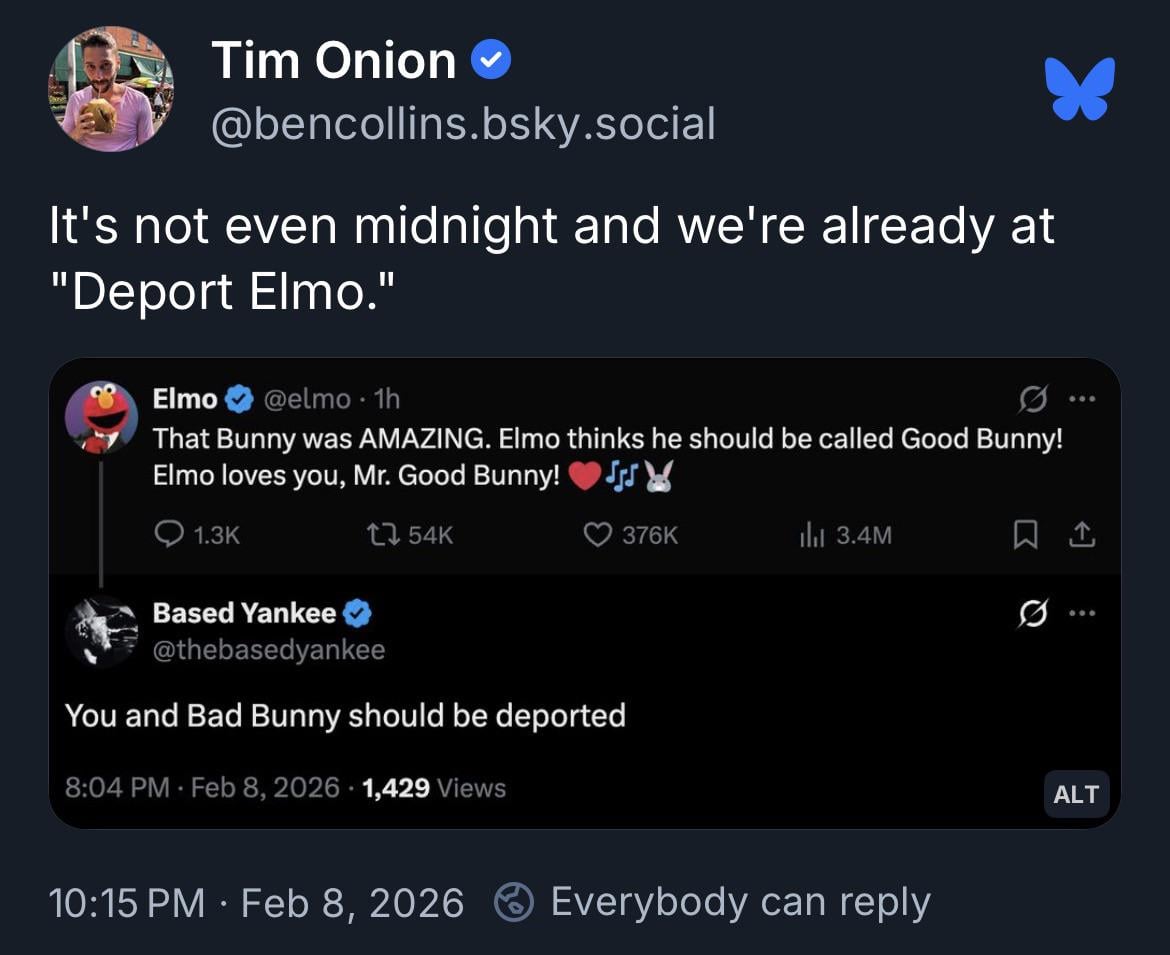Screen dimensions: 1170x955
Task: Bookmark Elmo's tweet
Action: (x=1025, y=536)
